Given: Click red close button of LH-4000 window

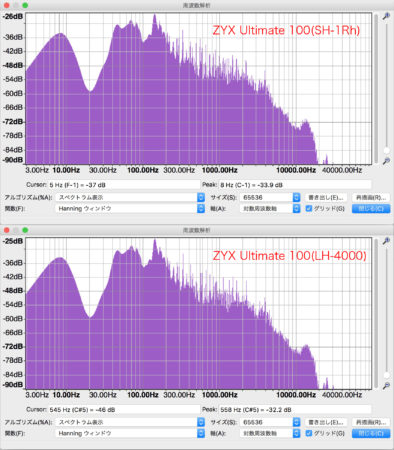Looking at the screenshot, I should click(6, 230).
